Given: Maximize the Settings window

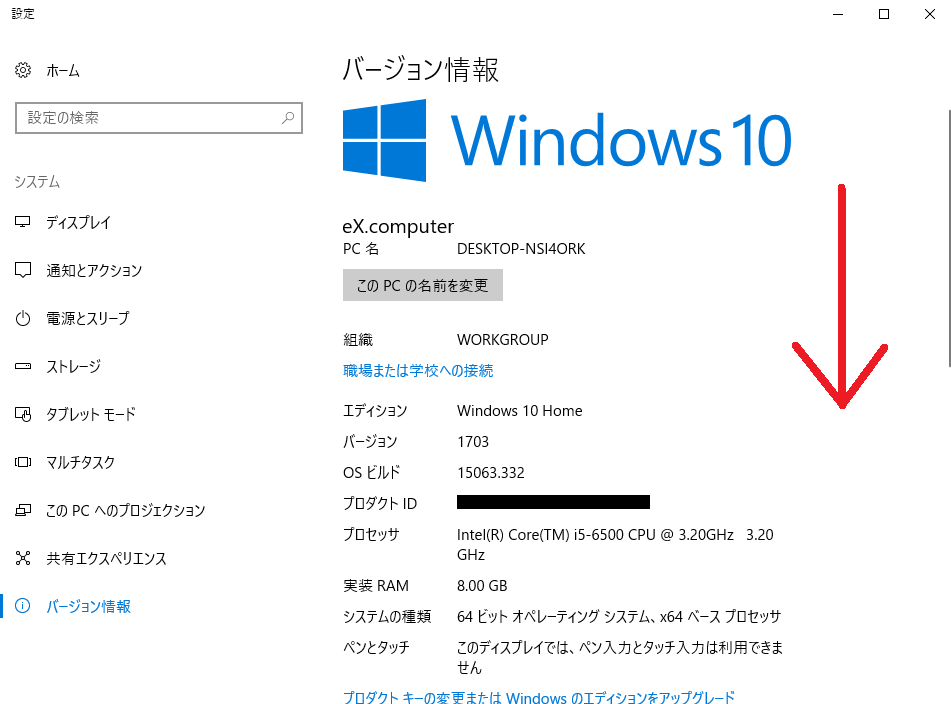Looking at the screenshot, I should click(x=884, y=14).
